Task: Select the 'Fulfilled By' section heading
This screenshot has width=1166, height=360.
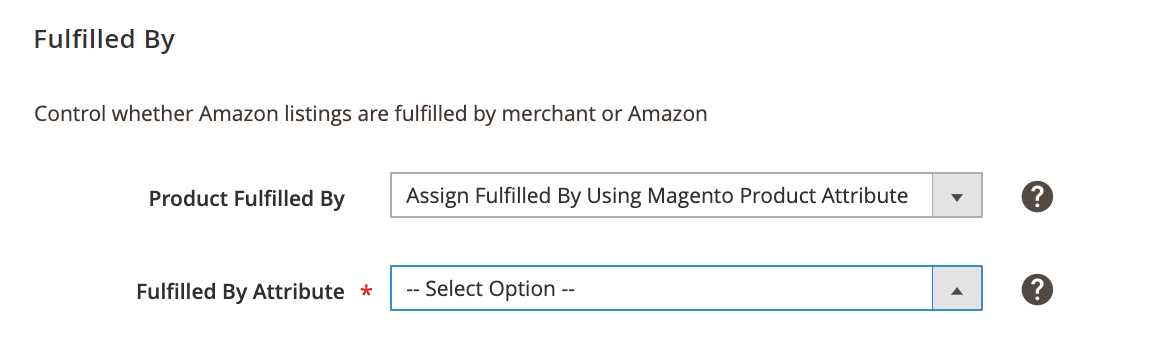Action: pos(104,39)
